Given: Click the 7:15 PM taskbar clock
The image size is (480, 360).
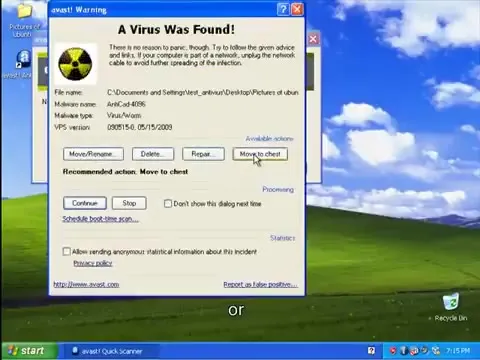Looking at the screenshot, I should [x=458, y=351].
